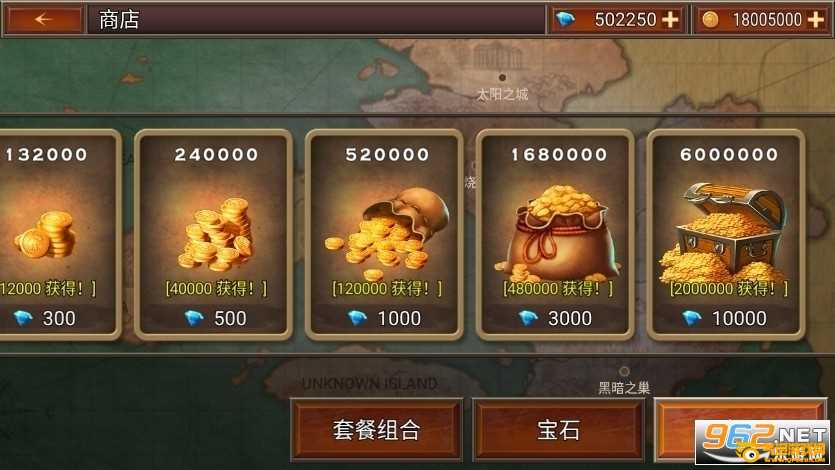The width and height of the screenshot is (835, 470).
Task: Switch to the highlighted orange tab at the bottom
Action: 740,430
